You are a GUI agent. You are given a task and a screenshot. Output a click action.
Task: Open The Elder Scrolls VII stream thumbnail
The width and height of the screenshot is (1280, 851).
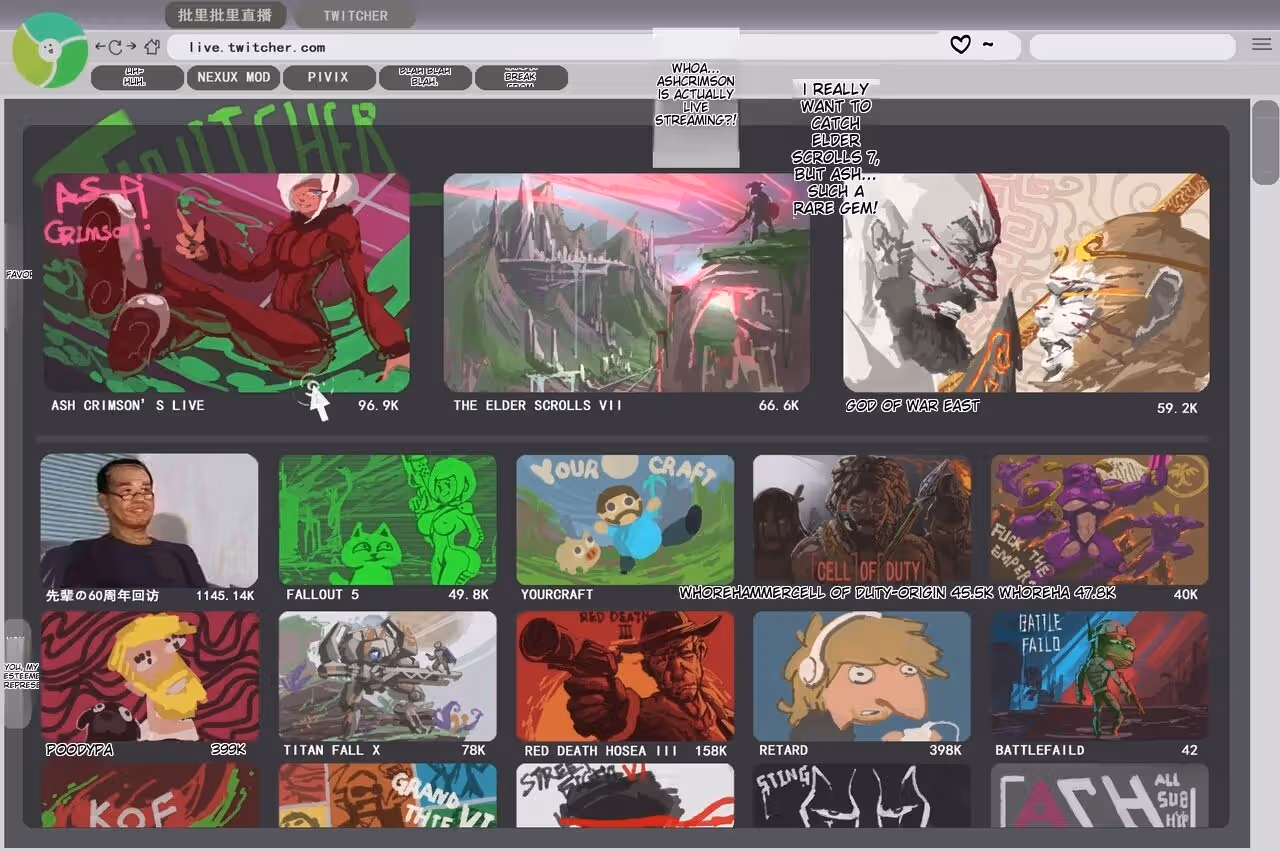tap(627, 283)
